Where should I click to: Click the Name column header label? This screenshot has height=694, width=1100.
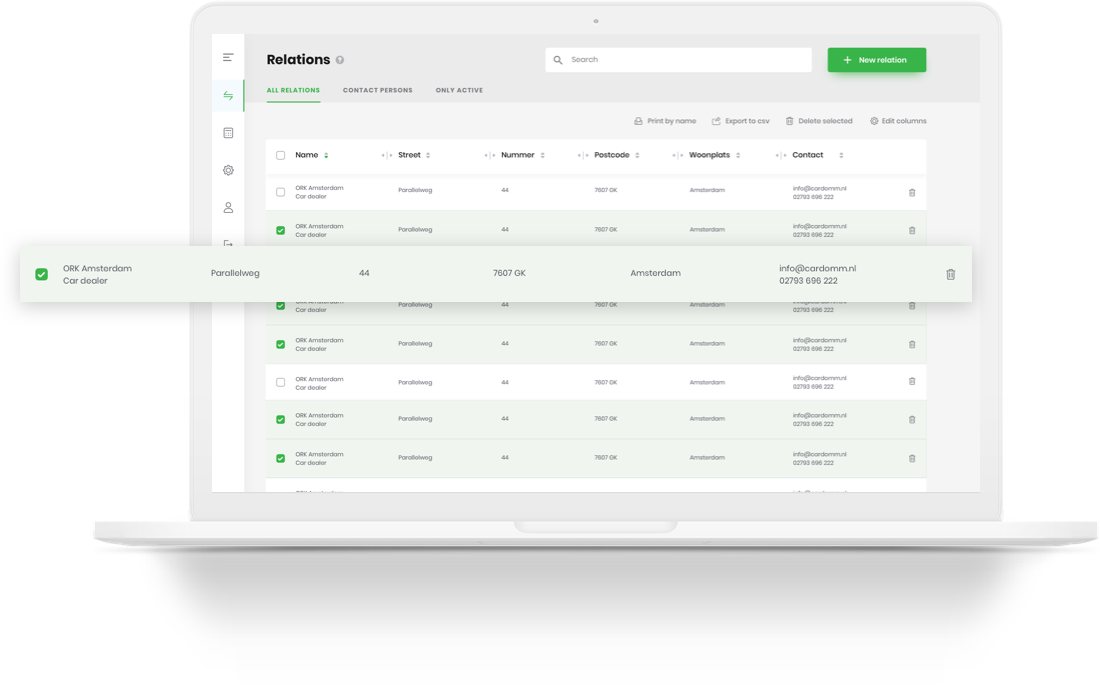(307, 155)
